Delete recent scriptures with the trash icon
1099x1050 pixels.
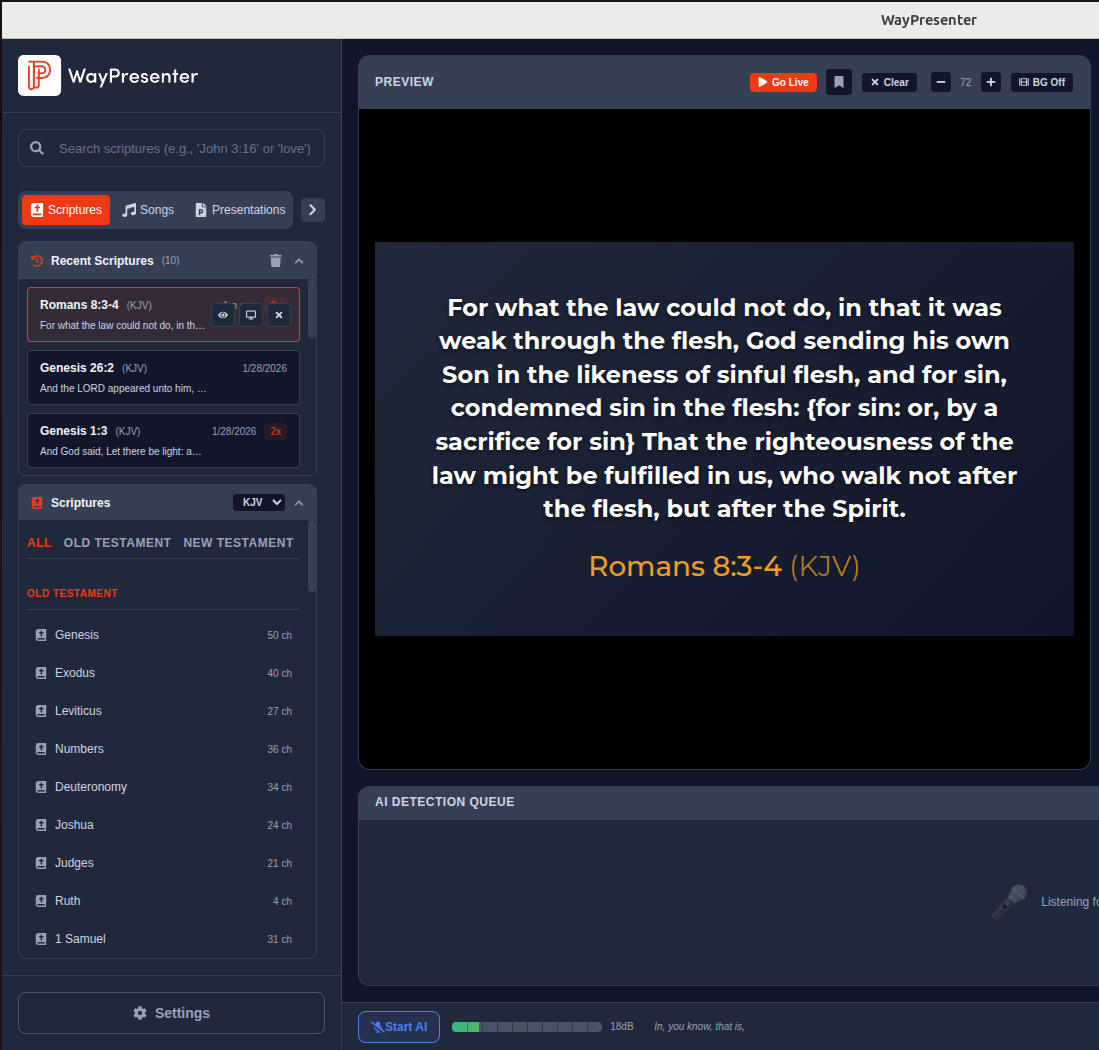pyautogui.click(x=276, y=261)
